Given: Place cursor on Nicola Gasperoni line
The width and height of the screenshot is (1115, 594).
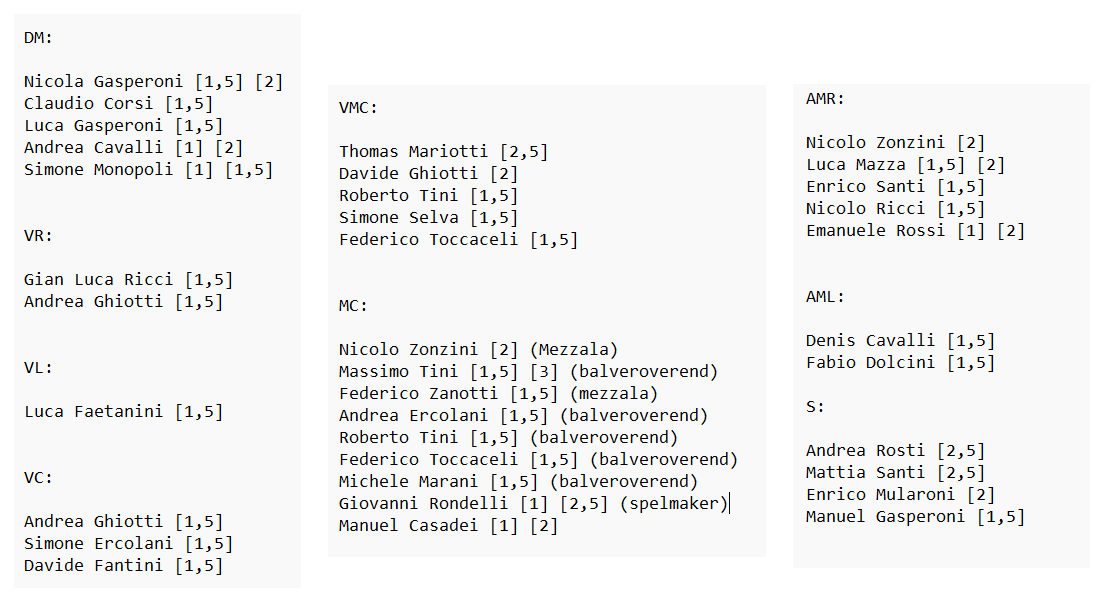Looking at the screenshot, I should pyautogui.click(x=154, y=82).
